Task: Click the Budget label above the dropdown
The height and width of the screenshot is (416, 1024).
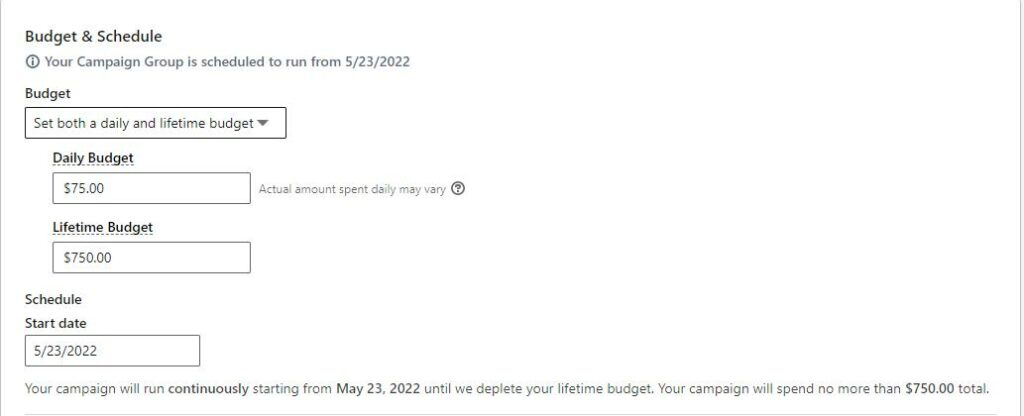Action: pos(48,93)
